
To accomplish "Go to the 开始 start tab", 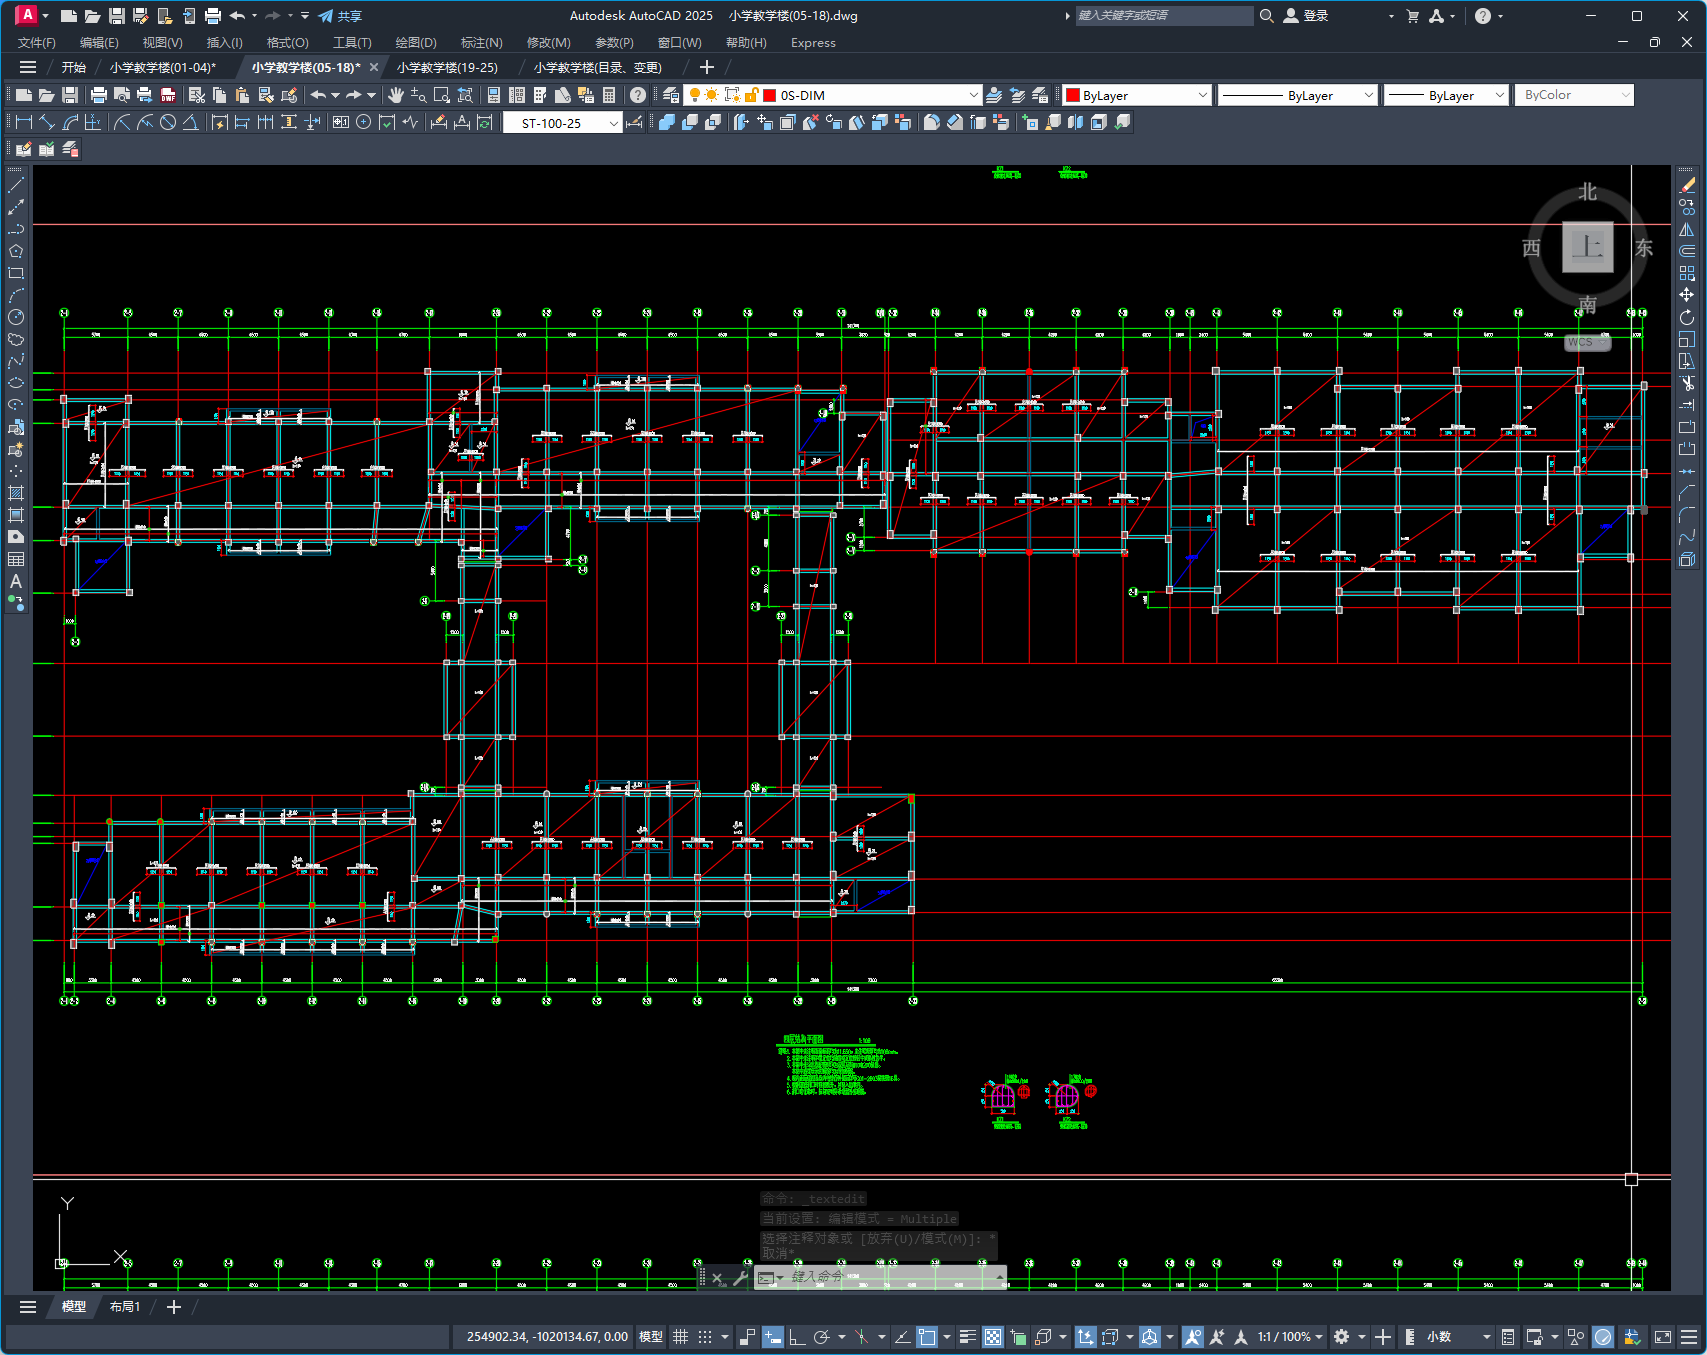I will click(x=73, y=67).
